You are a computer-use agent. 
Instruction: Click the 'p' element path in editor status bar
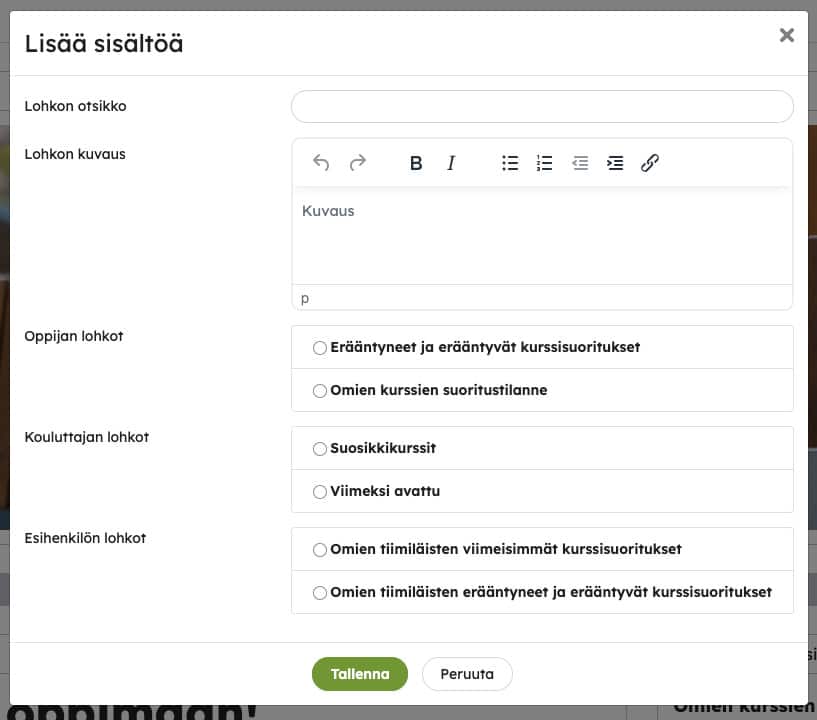point(305,299)
